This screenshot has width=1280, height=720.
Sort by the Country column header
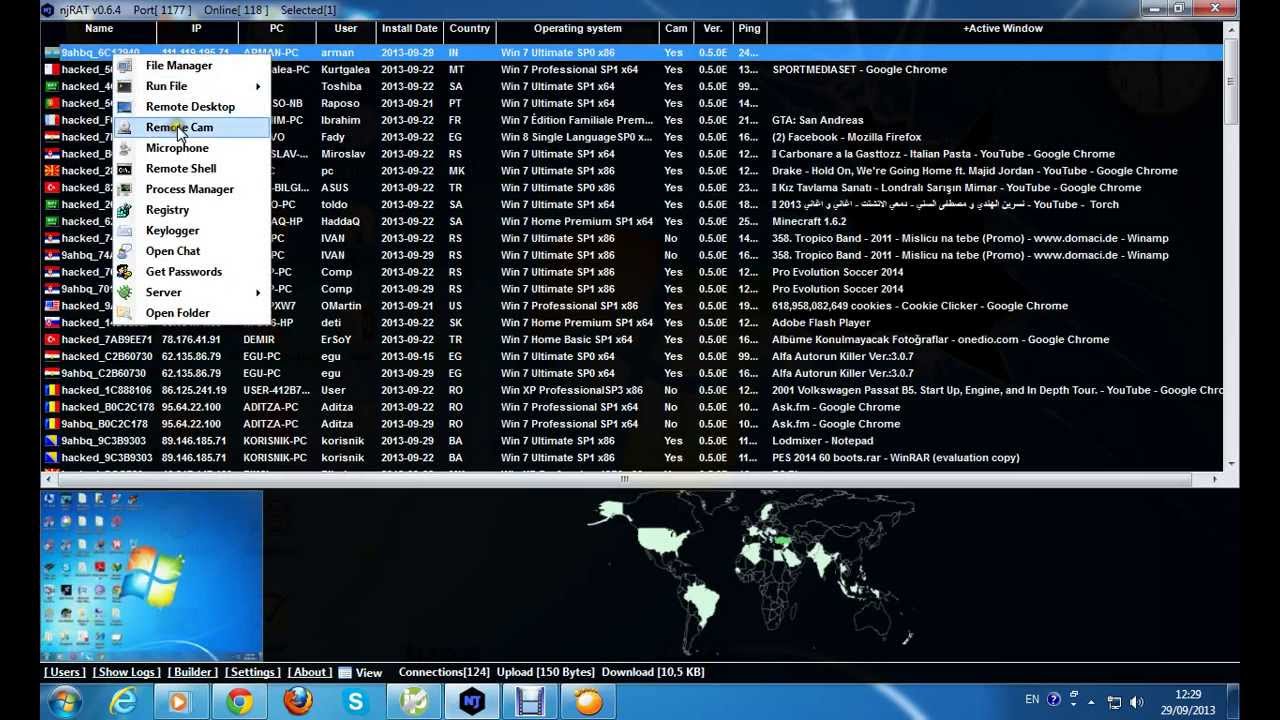tap(470, 29)
